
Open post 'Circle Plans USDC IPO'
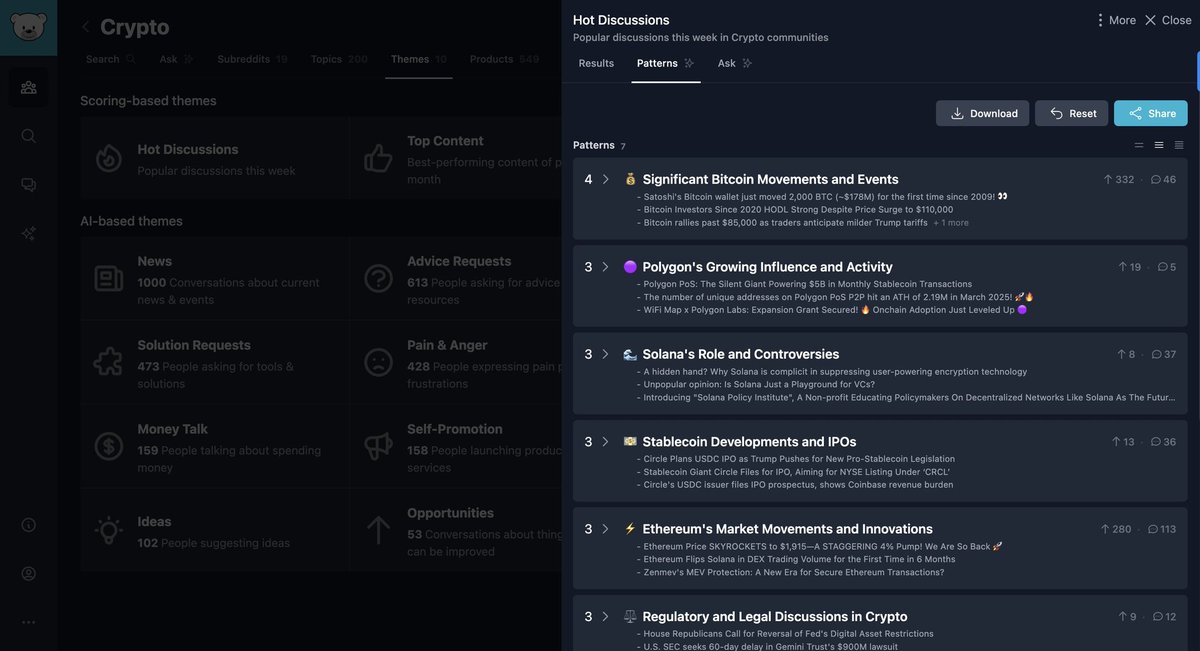pyautogui.click(x=799, y=459)
